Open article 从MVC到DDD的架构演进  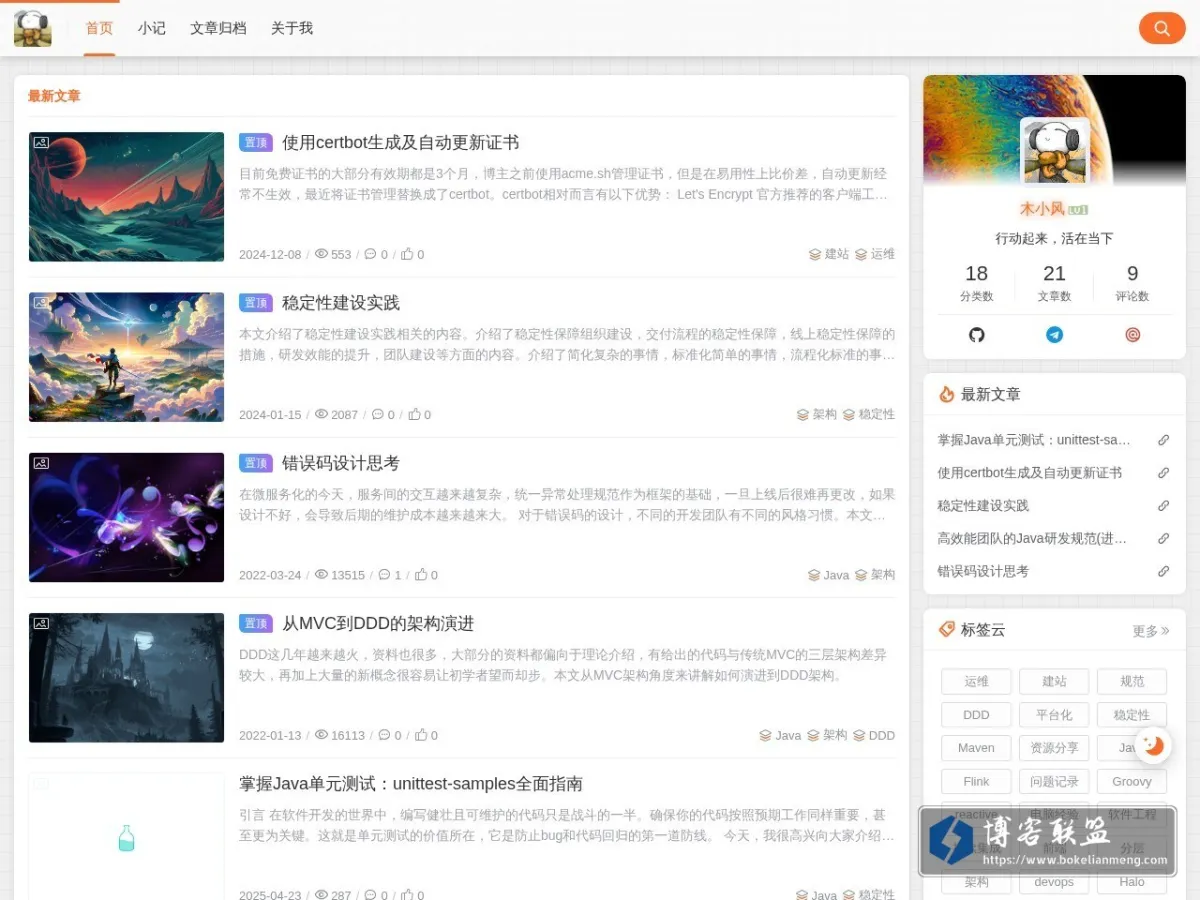(x=378, y=624)
